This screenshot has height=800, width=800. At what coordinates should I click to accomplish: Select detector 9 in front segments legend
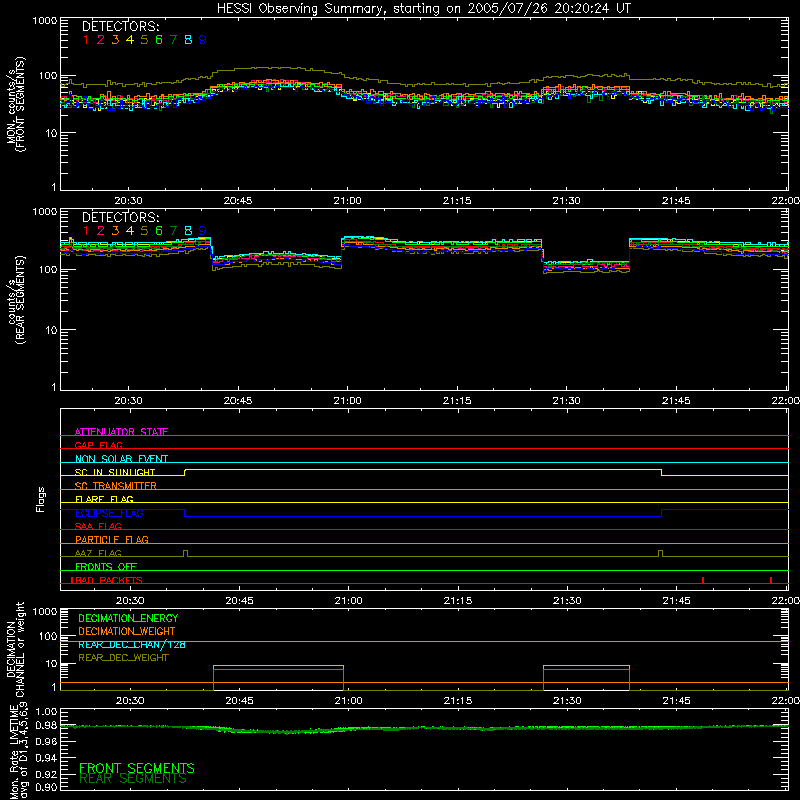tap(203, 40)
